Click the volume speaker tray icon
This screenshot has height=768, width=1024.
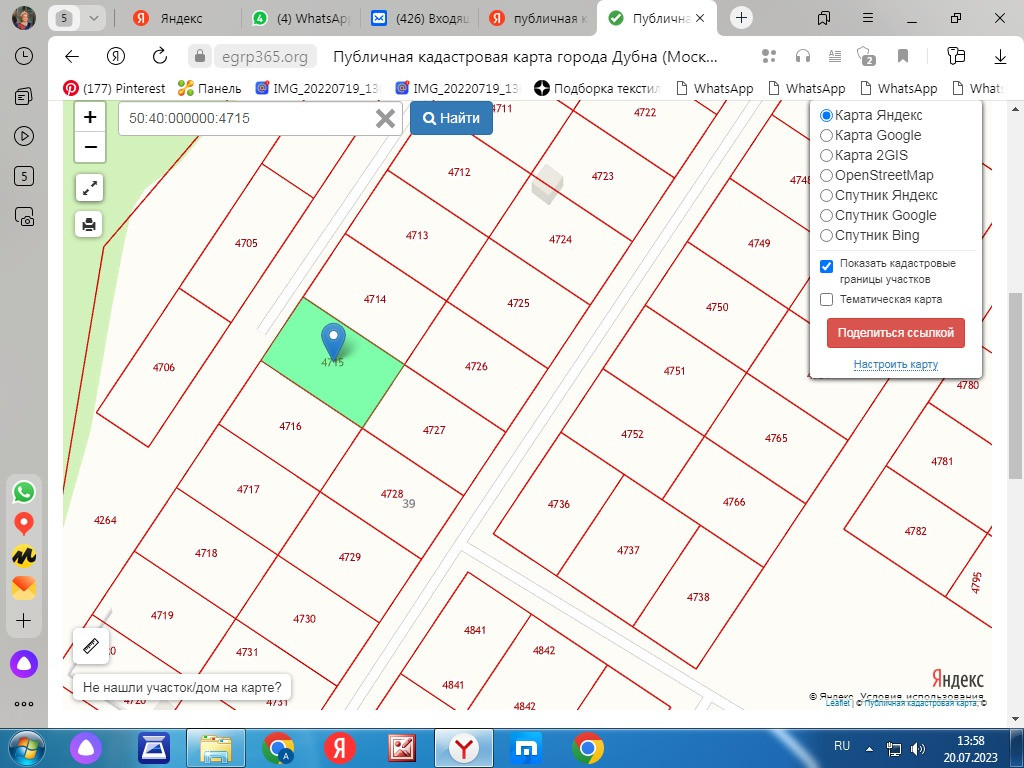click(x=918, y=748)
